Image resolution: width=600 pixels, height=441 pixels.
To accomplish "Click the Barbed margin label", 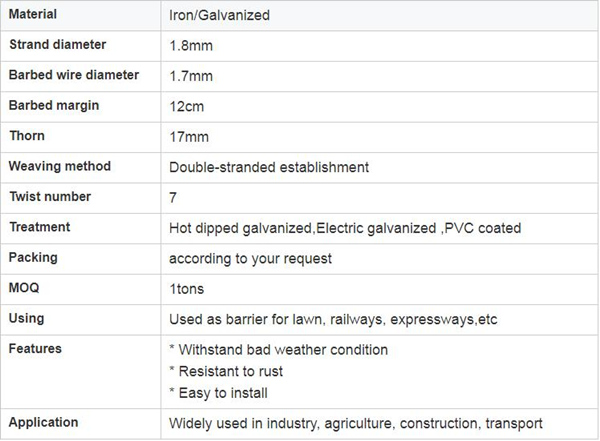I will coord(54,105).
